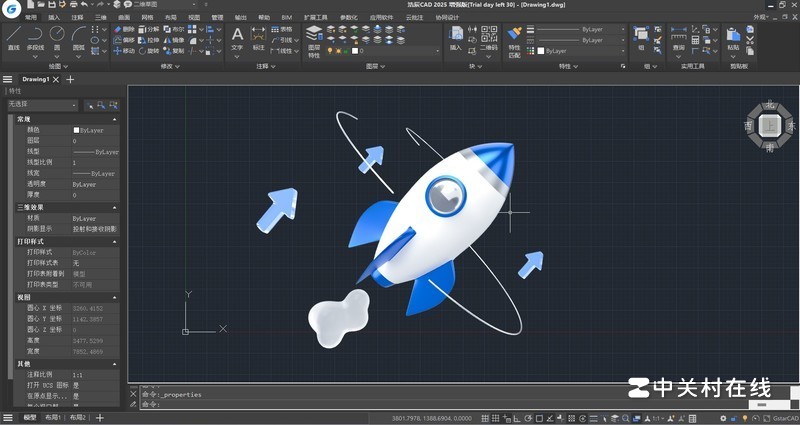
Task: Collapse the 视图 (View) properties section
Action: pyautogui.click(x=114, y=297)
